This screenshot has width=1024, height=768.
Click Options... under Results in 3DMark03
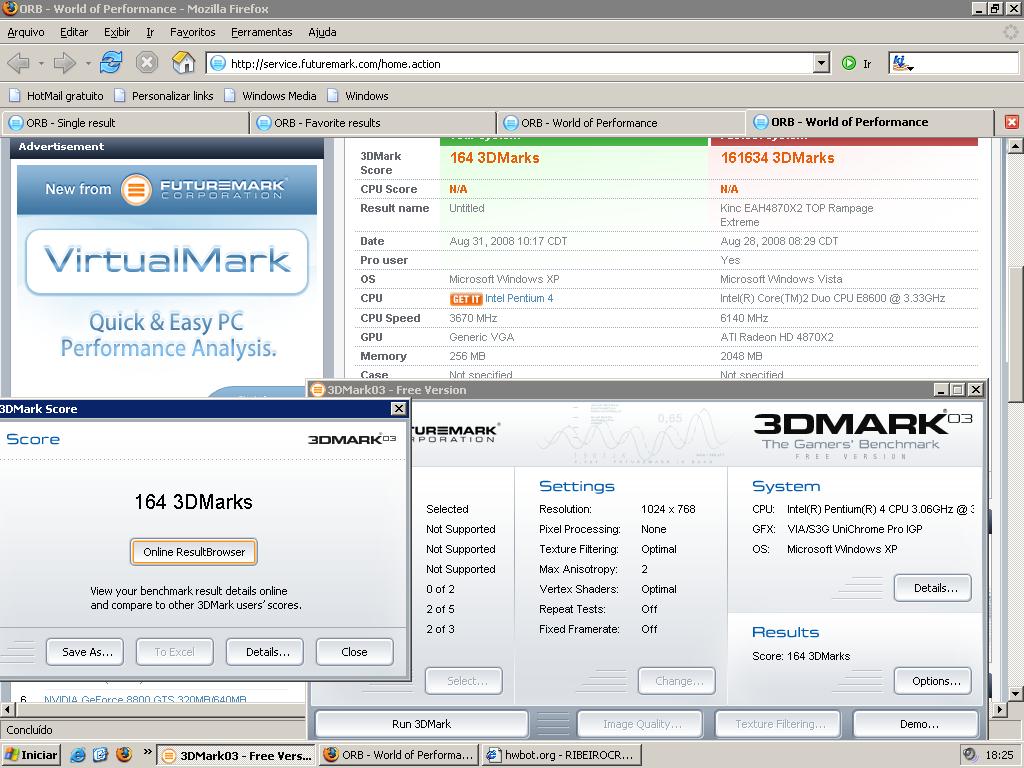pyautogui.click(x=933, y=680)
